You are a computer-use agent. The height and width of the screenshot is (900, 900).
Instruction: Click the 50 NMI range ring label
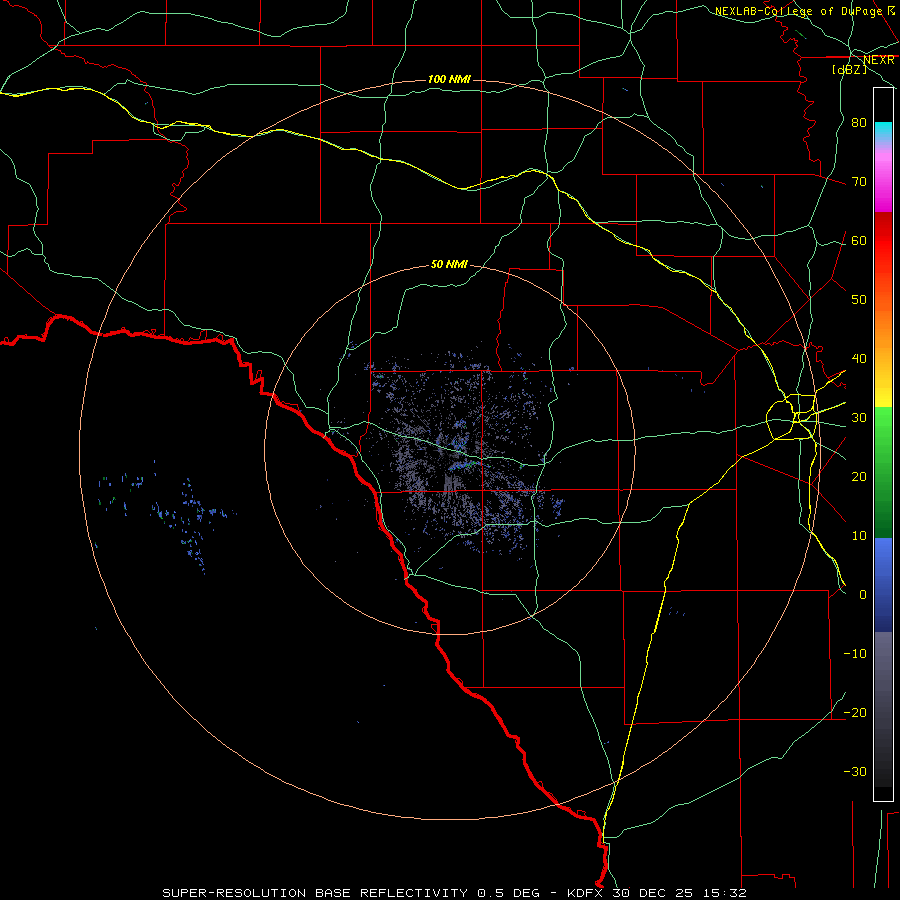tap(449, 264)
